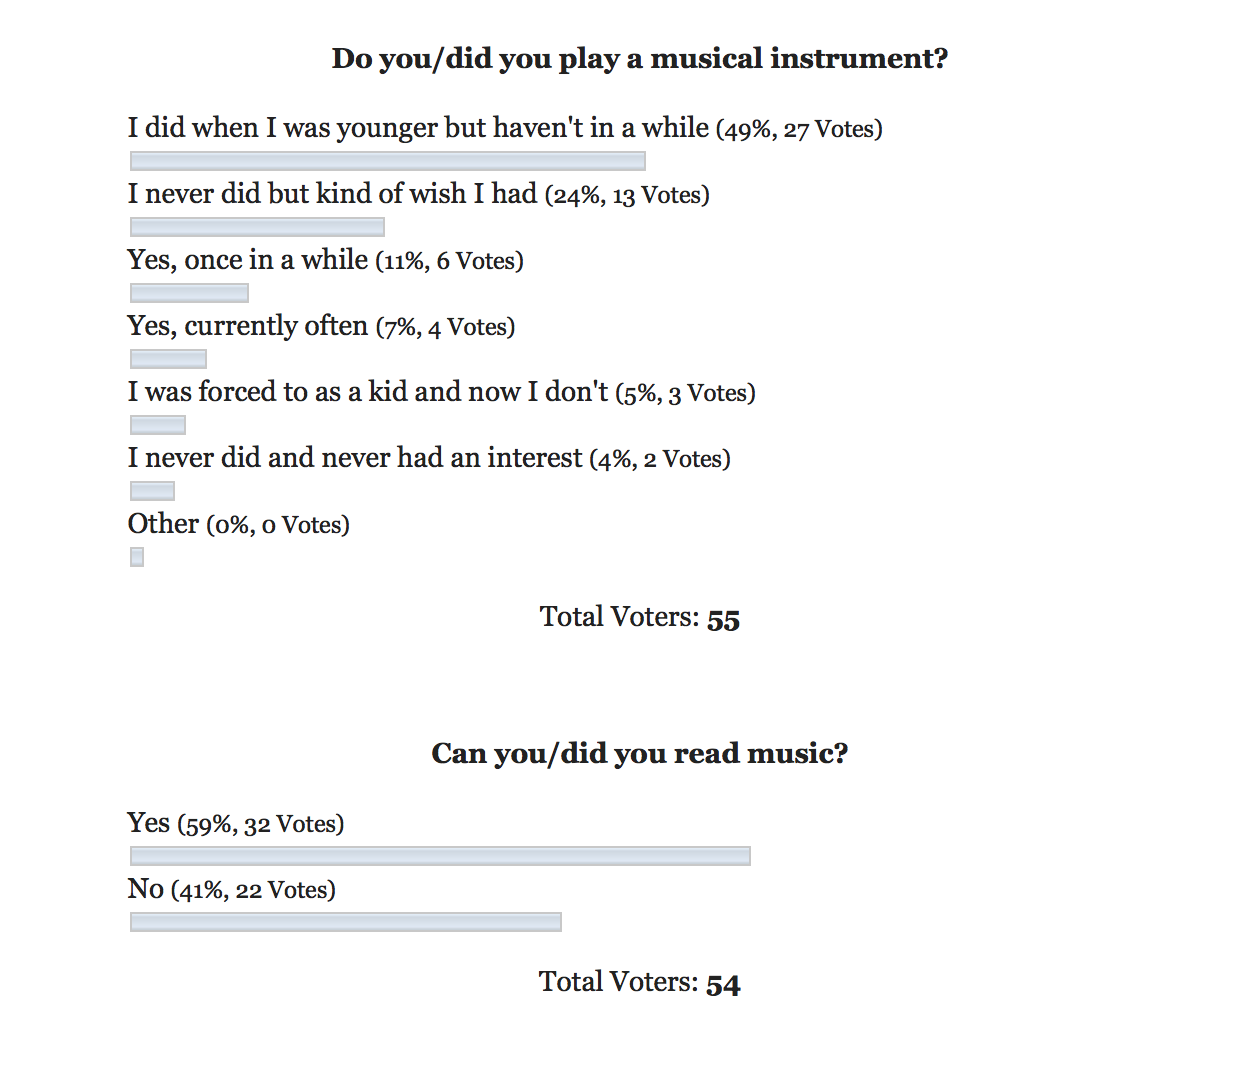Screen dimensions: 1236x1068
Task: Click the 11% bar under Yes, once in a while
Action: (x=189, y=293)
